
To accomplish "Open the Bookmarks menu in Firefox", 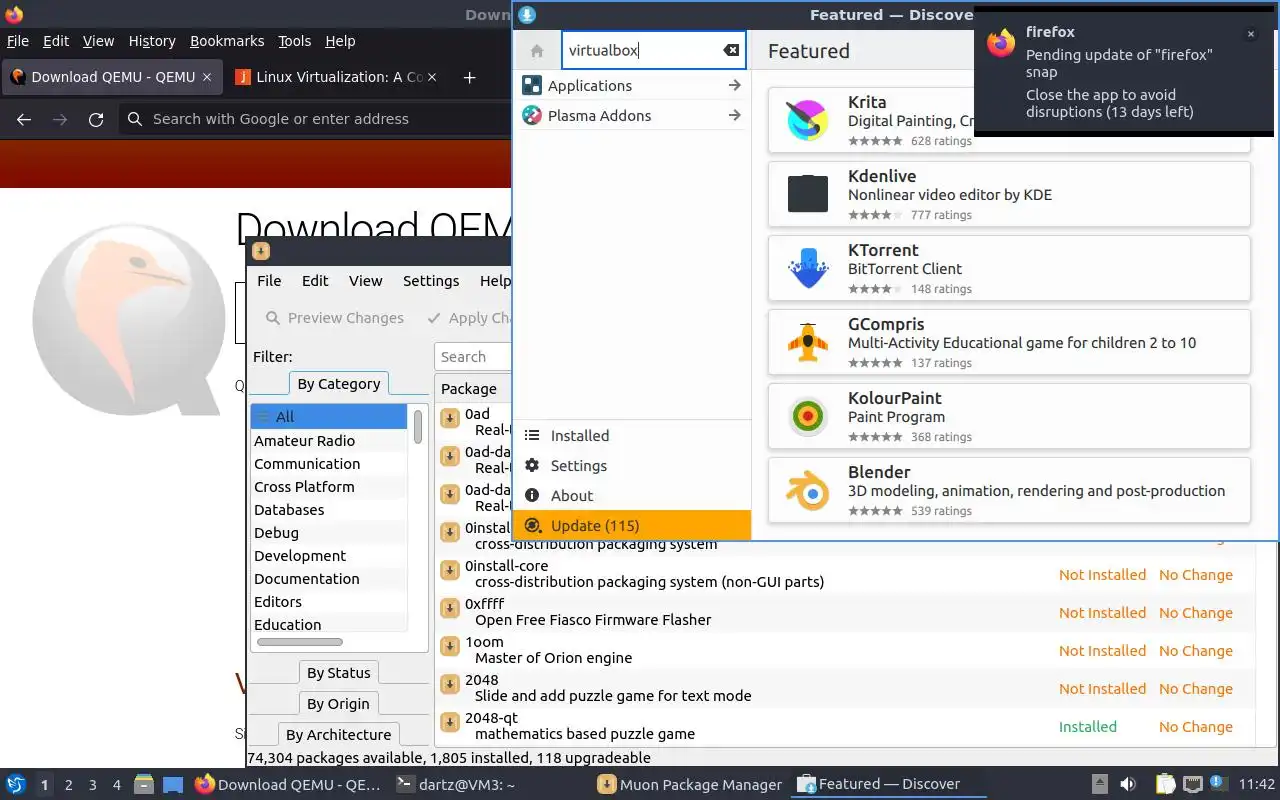I will pos(227,41).
